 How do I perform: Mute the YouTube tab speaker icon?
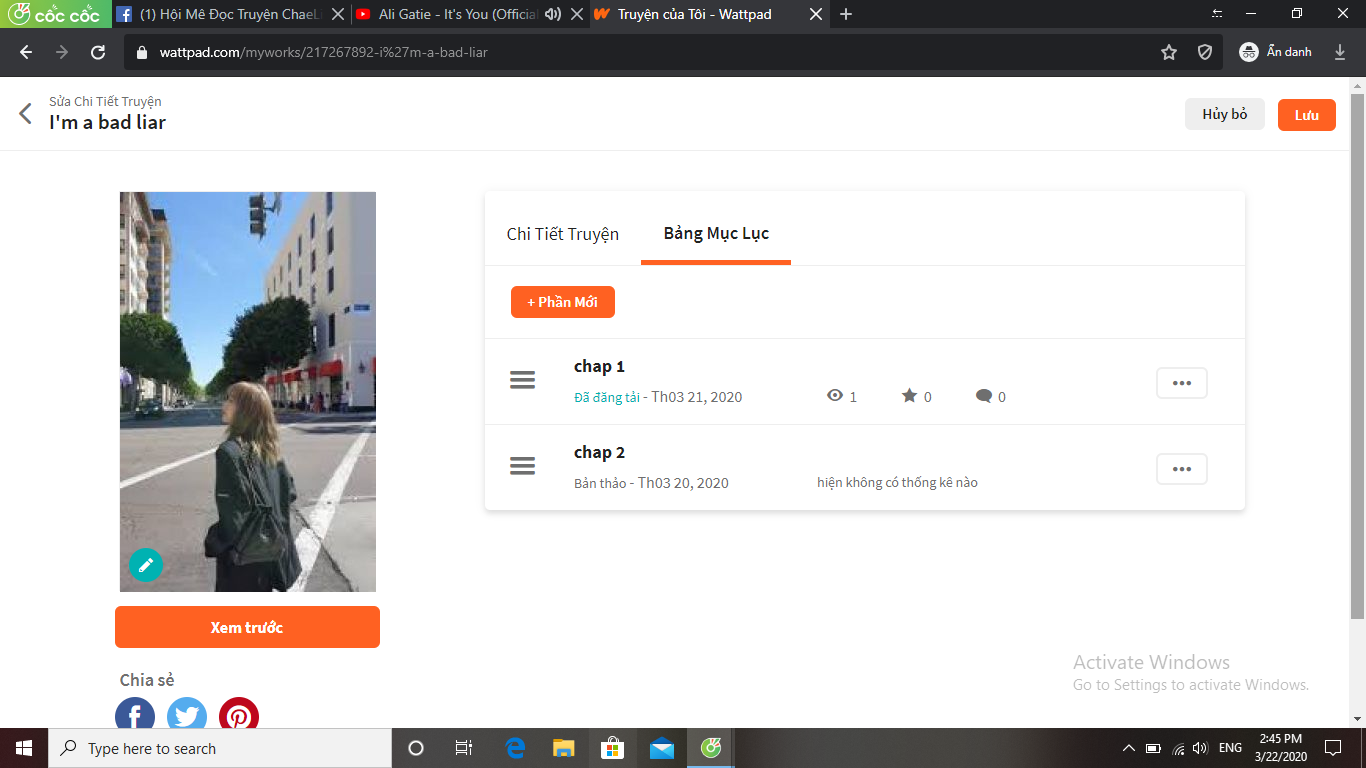click(553, 14)
